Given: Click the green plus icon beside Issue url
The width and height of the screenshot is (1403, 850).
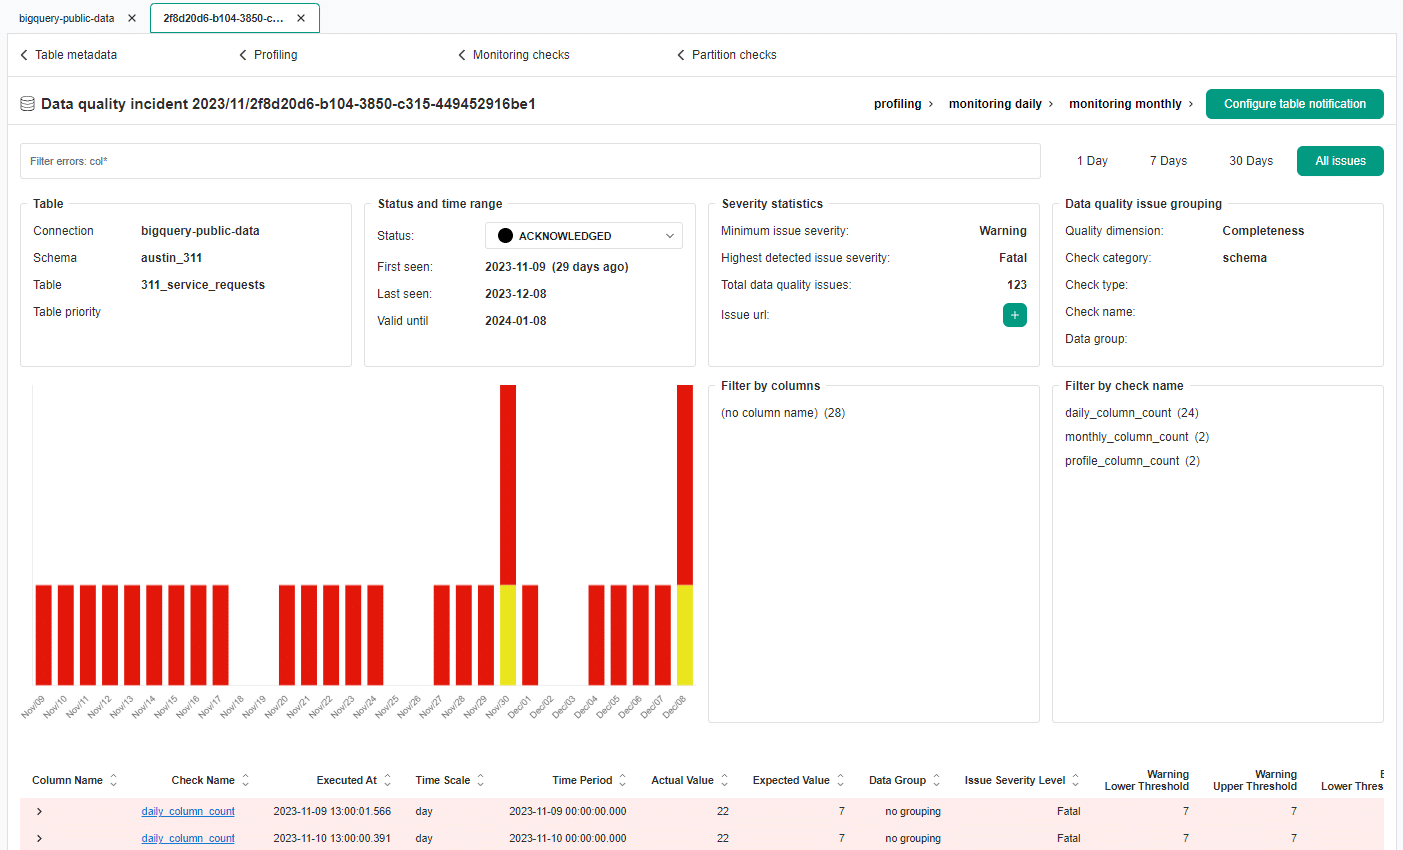Looking at the screenshot, I should (x=1014, y=315).
